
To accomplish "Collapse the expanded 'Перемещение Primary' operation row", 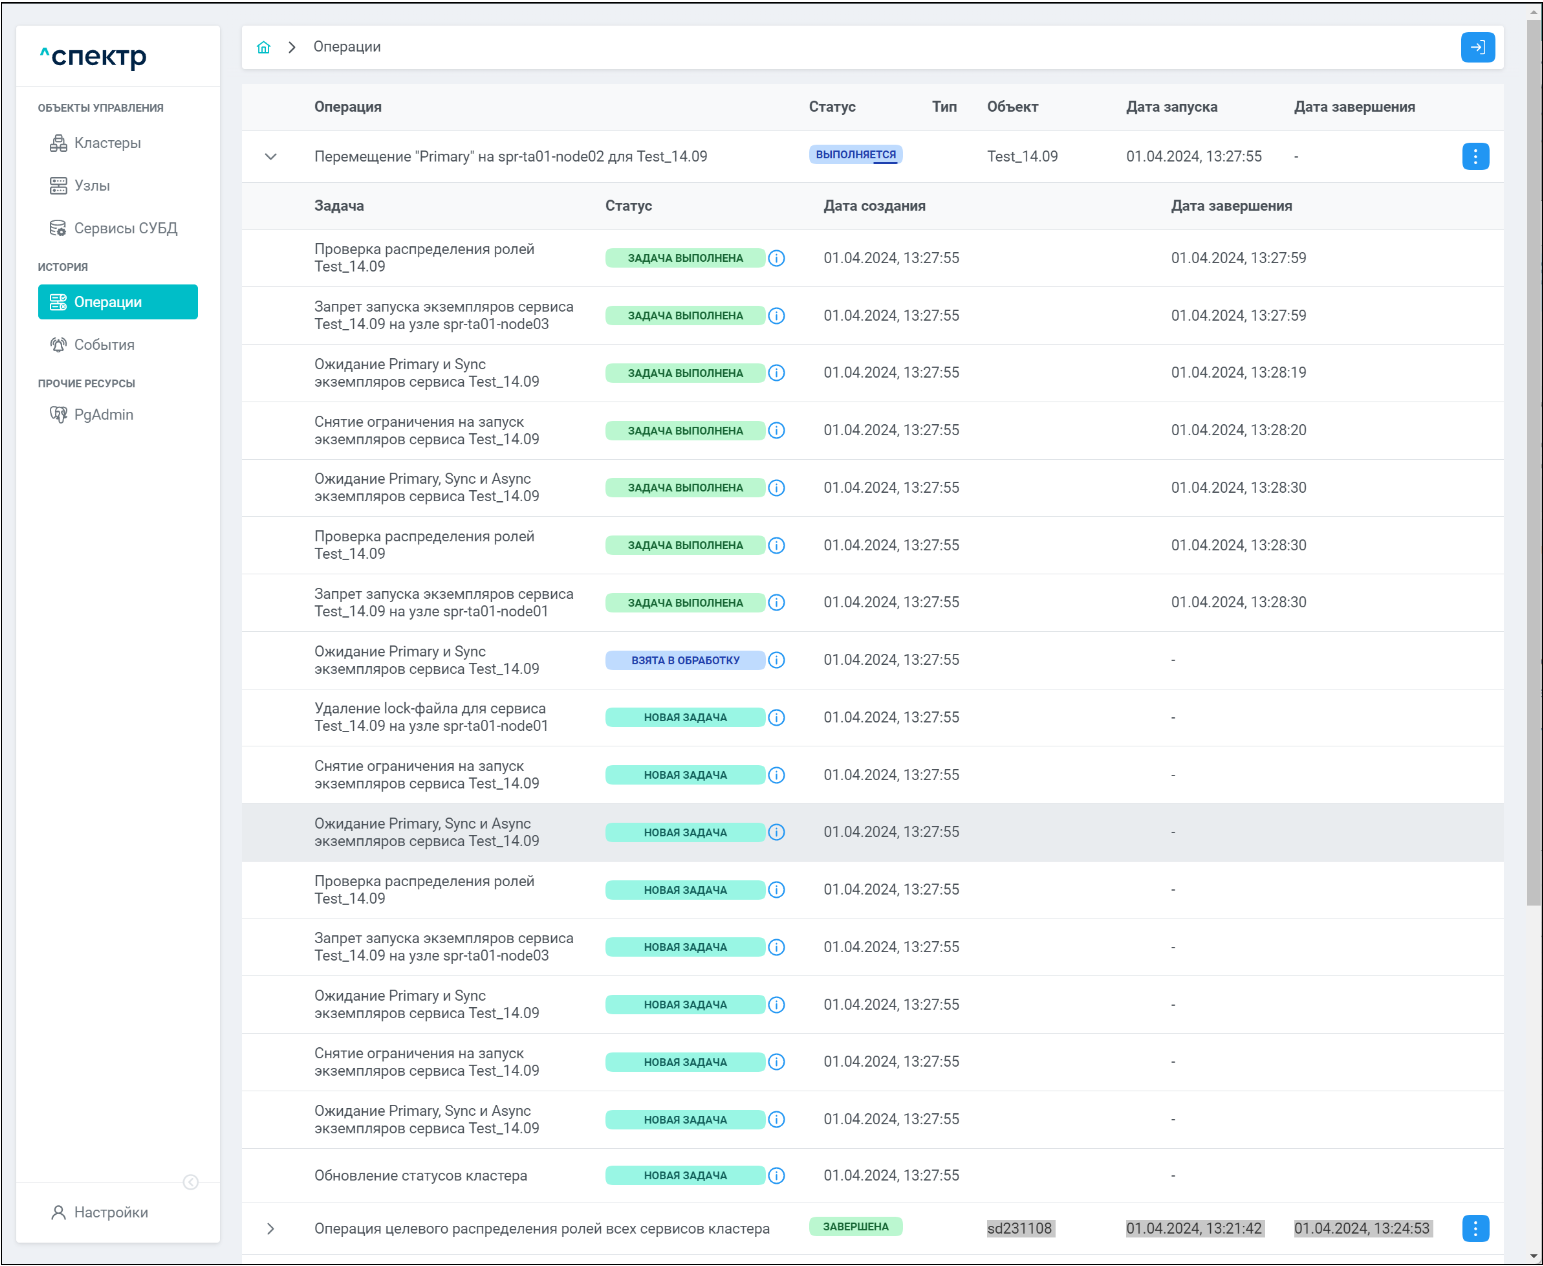I will point(270,157).
